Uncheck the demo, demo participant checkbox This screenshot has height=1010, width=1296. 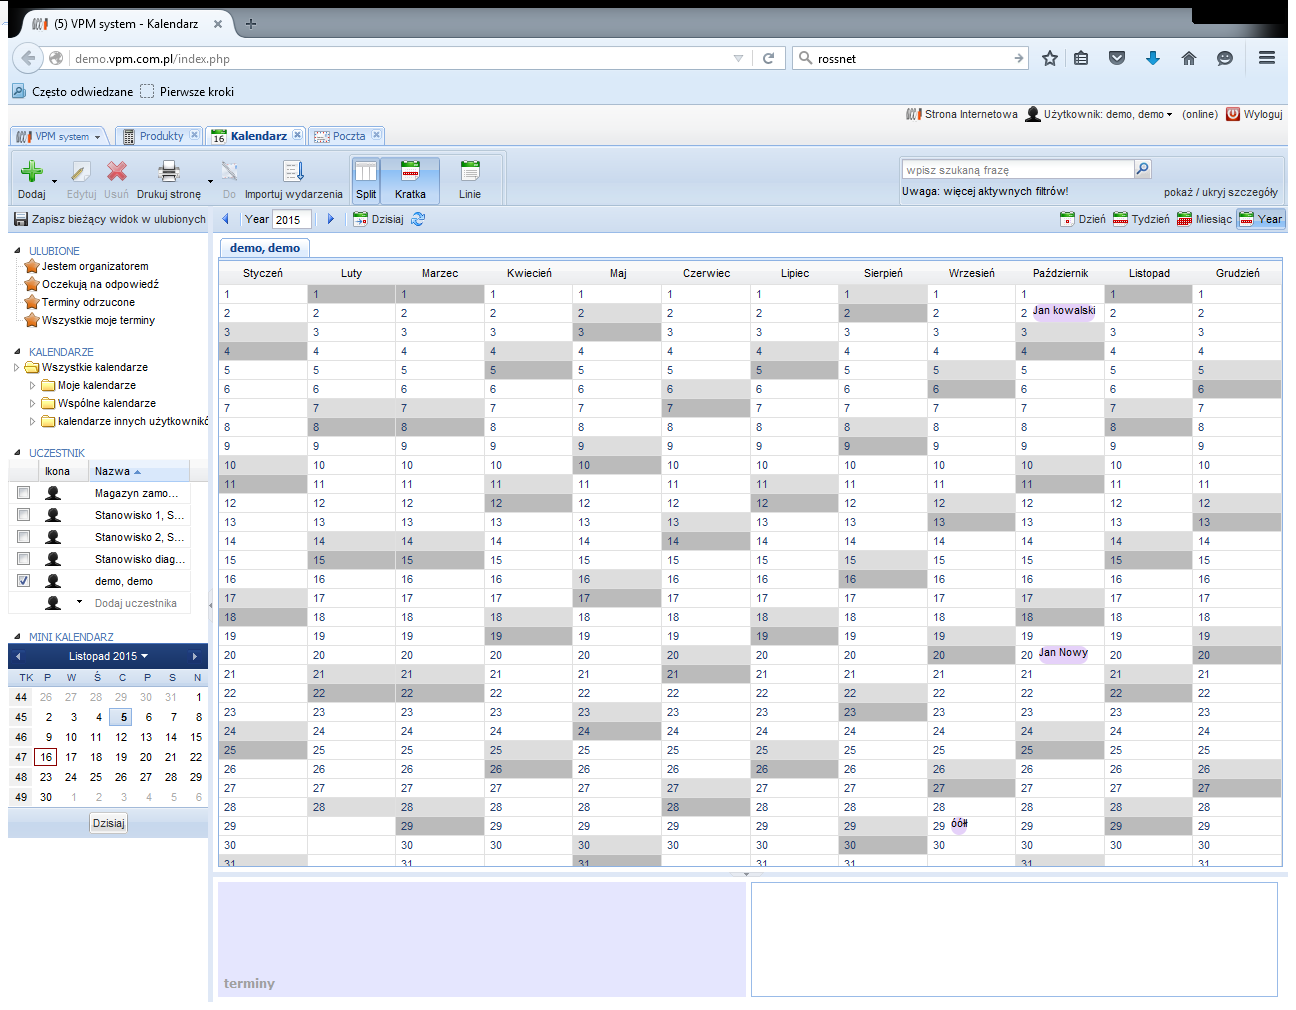(x=23, y=581)
